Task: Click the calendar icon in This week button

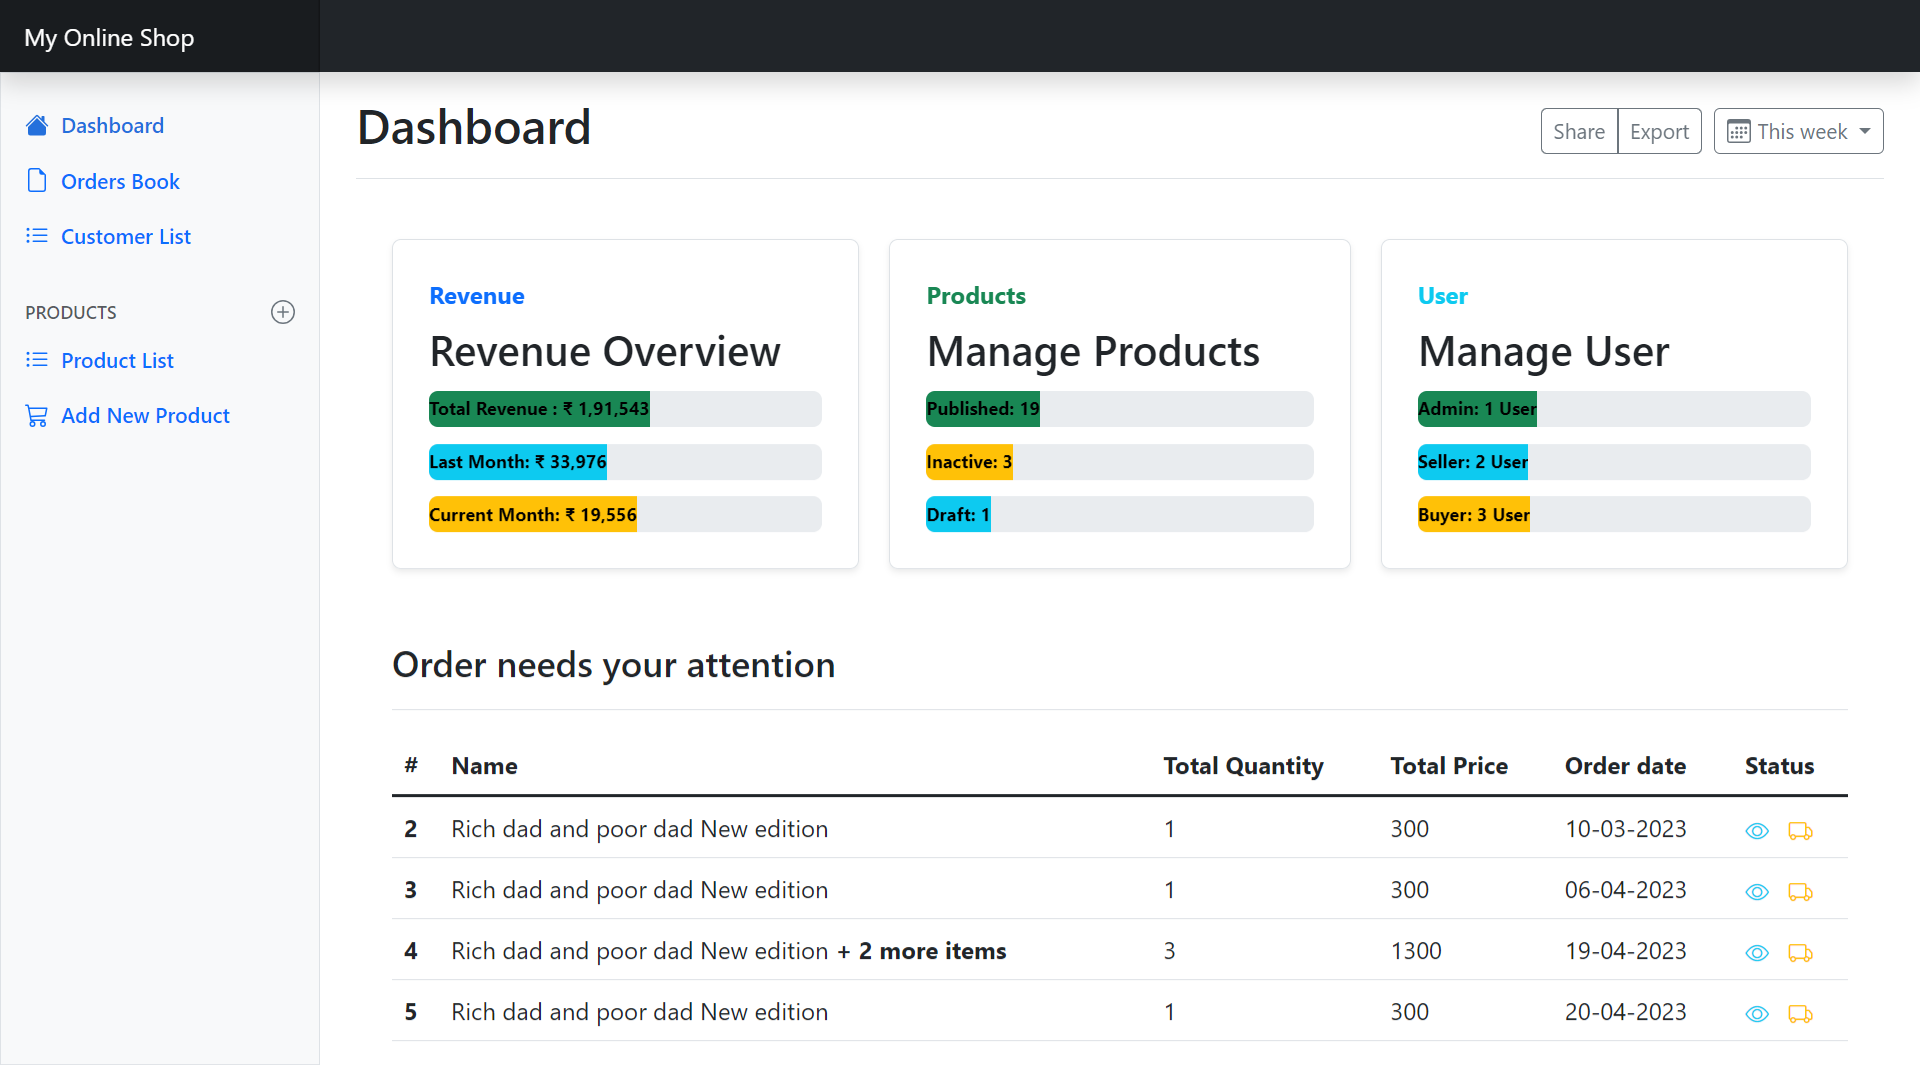Action: coord(1738,131)
